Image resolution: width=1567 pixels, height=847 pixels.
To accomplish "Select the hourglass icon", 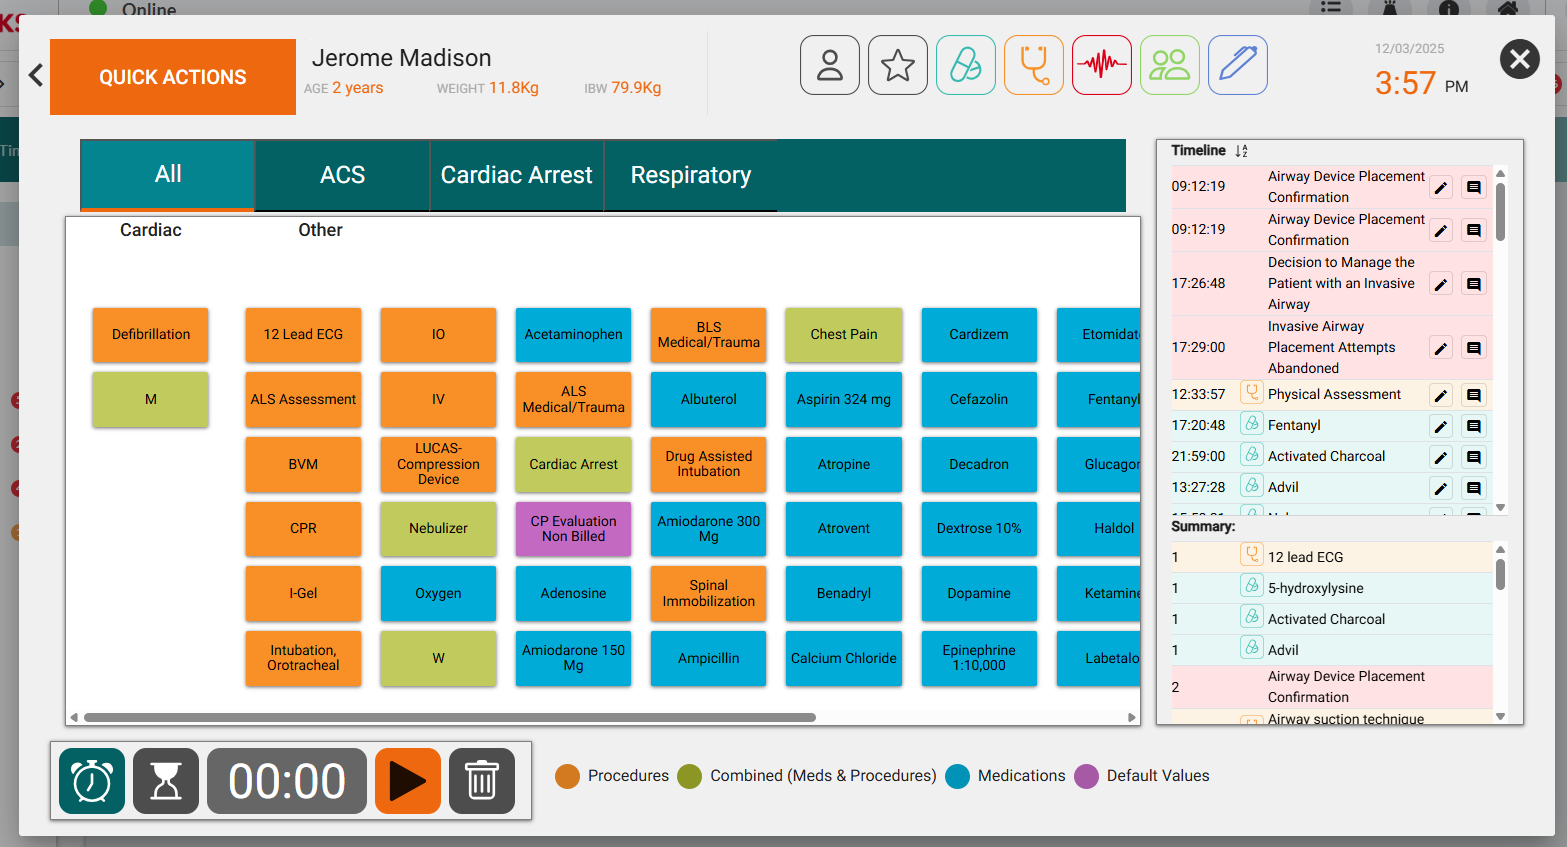I will pyautogui.click(x=165, y=780).
